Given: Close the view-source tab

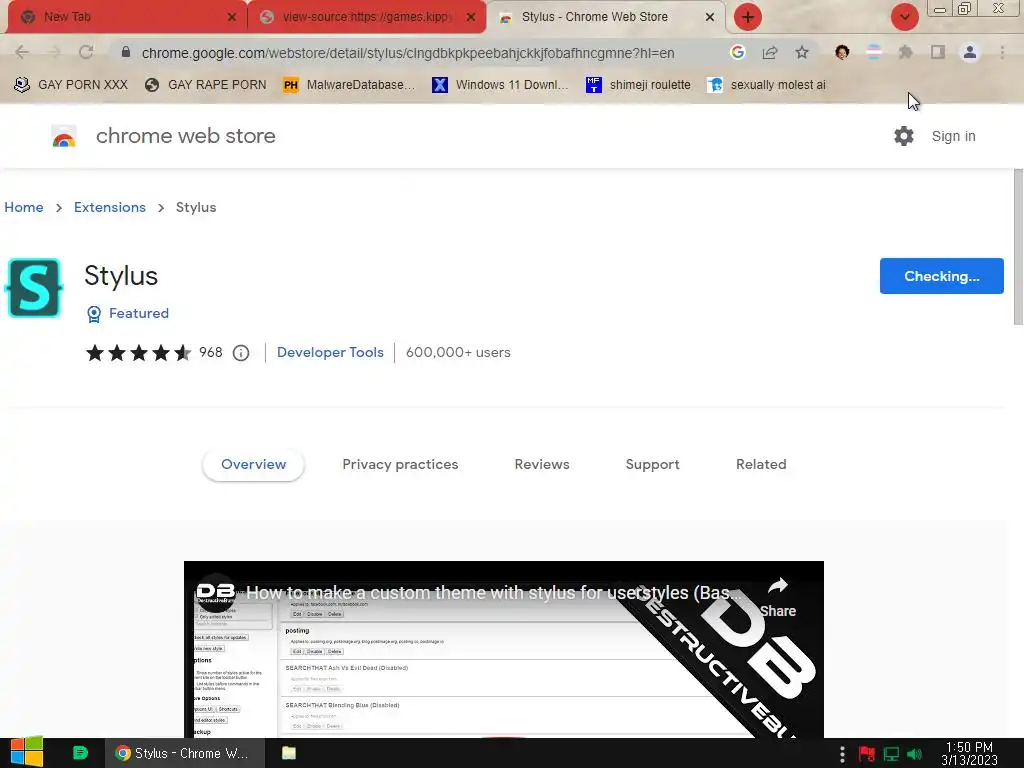Looking at the screenshot, I should 471,17.
